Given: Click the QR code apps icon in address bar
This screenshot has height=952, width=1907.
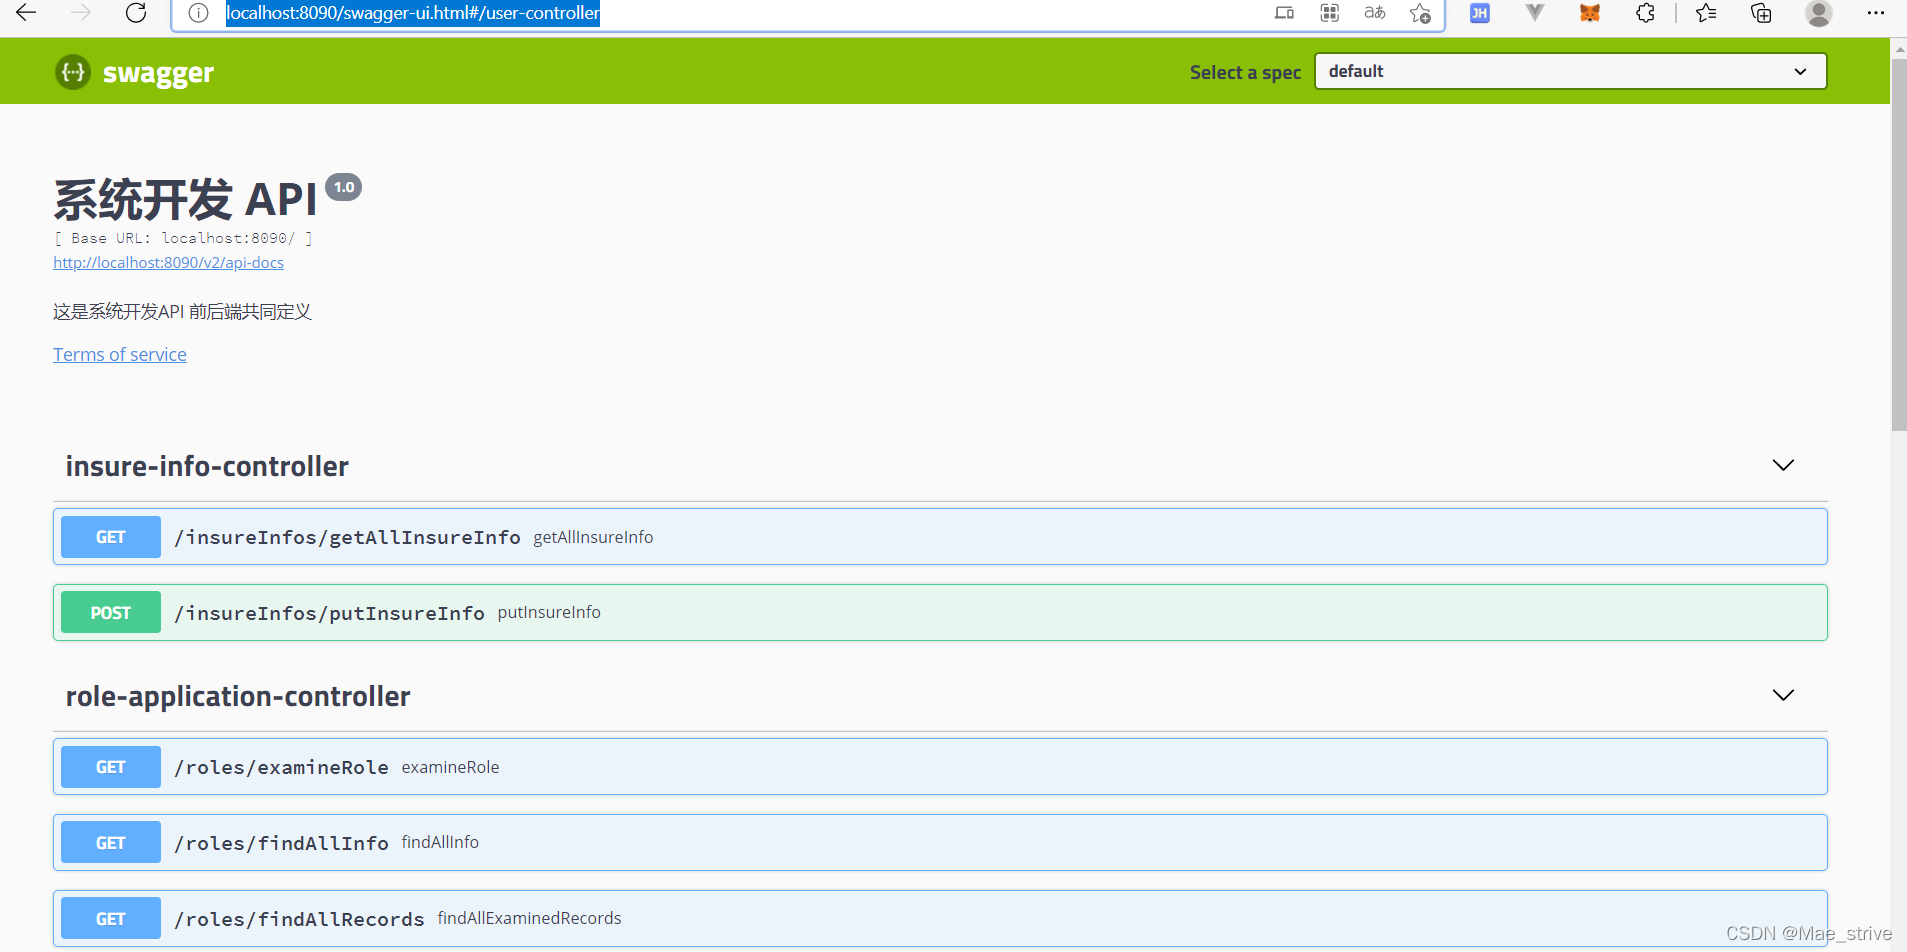Looking at the screenshot, I should pyautogui.click(x=1329, y=13).
